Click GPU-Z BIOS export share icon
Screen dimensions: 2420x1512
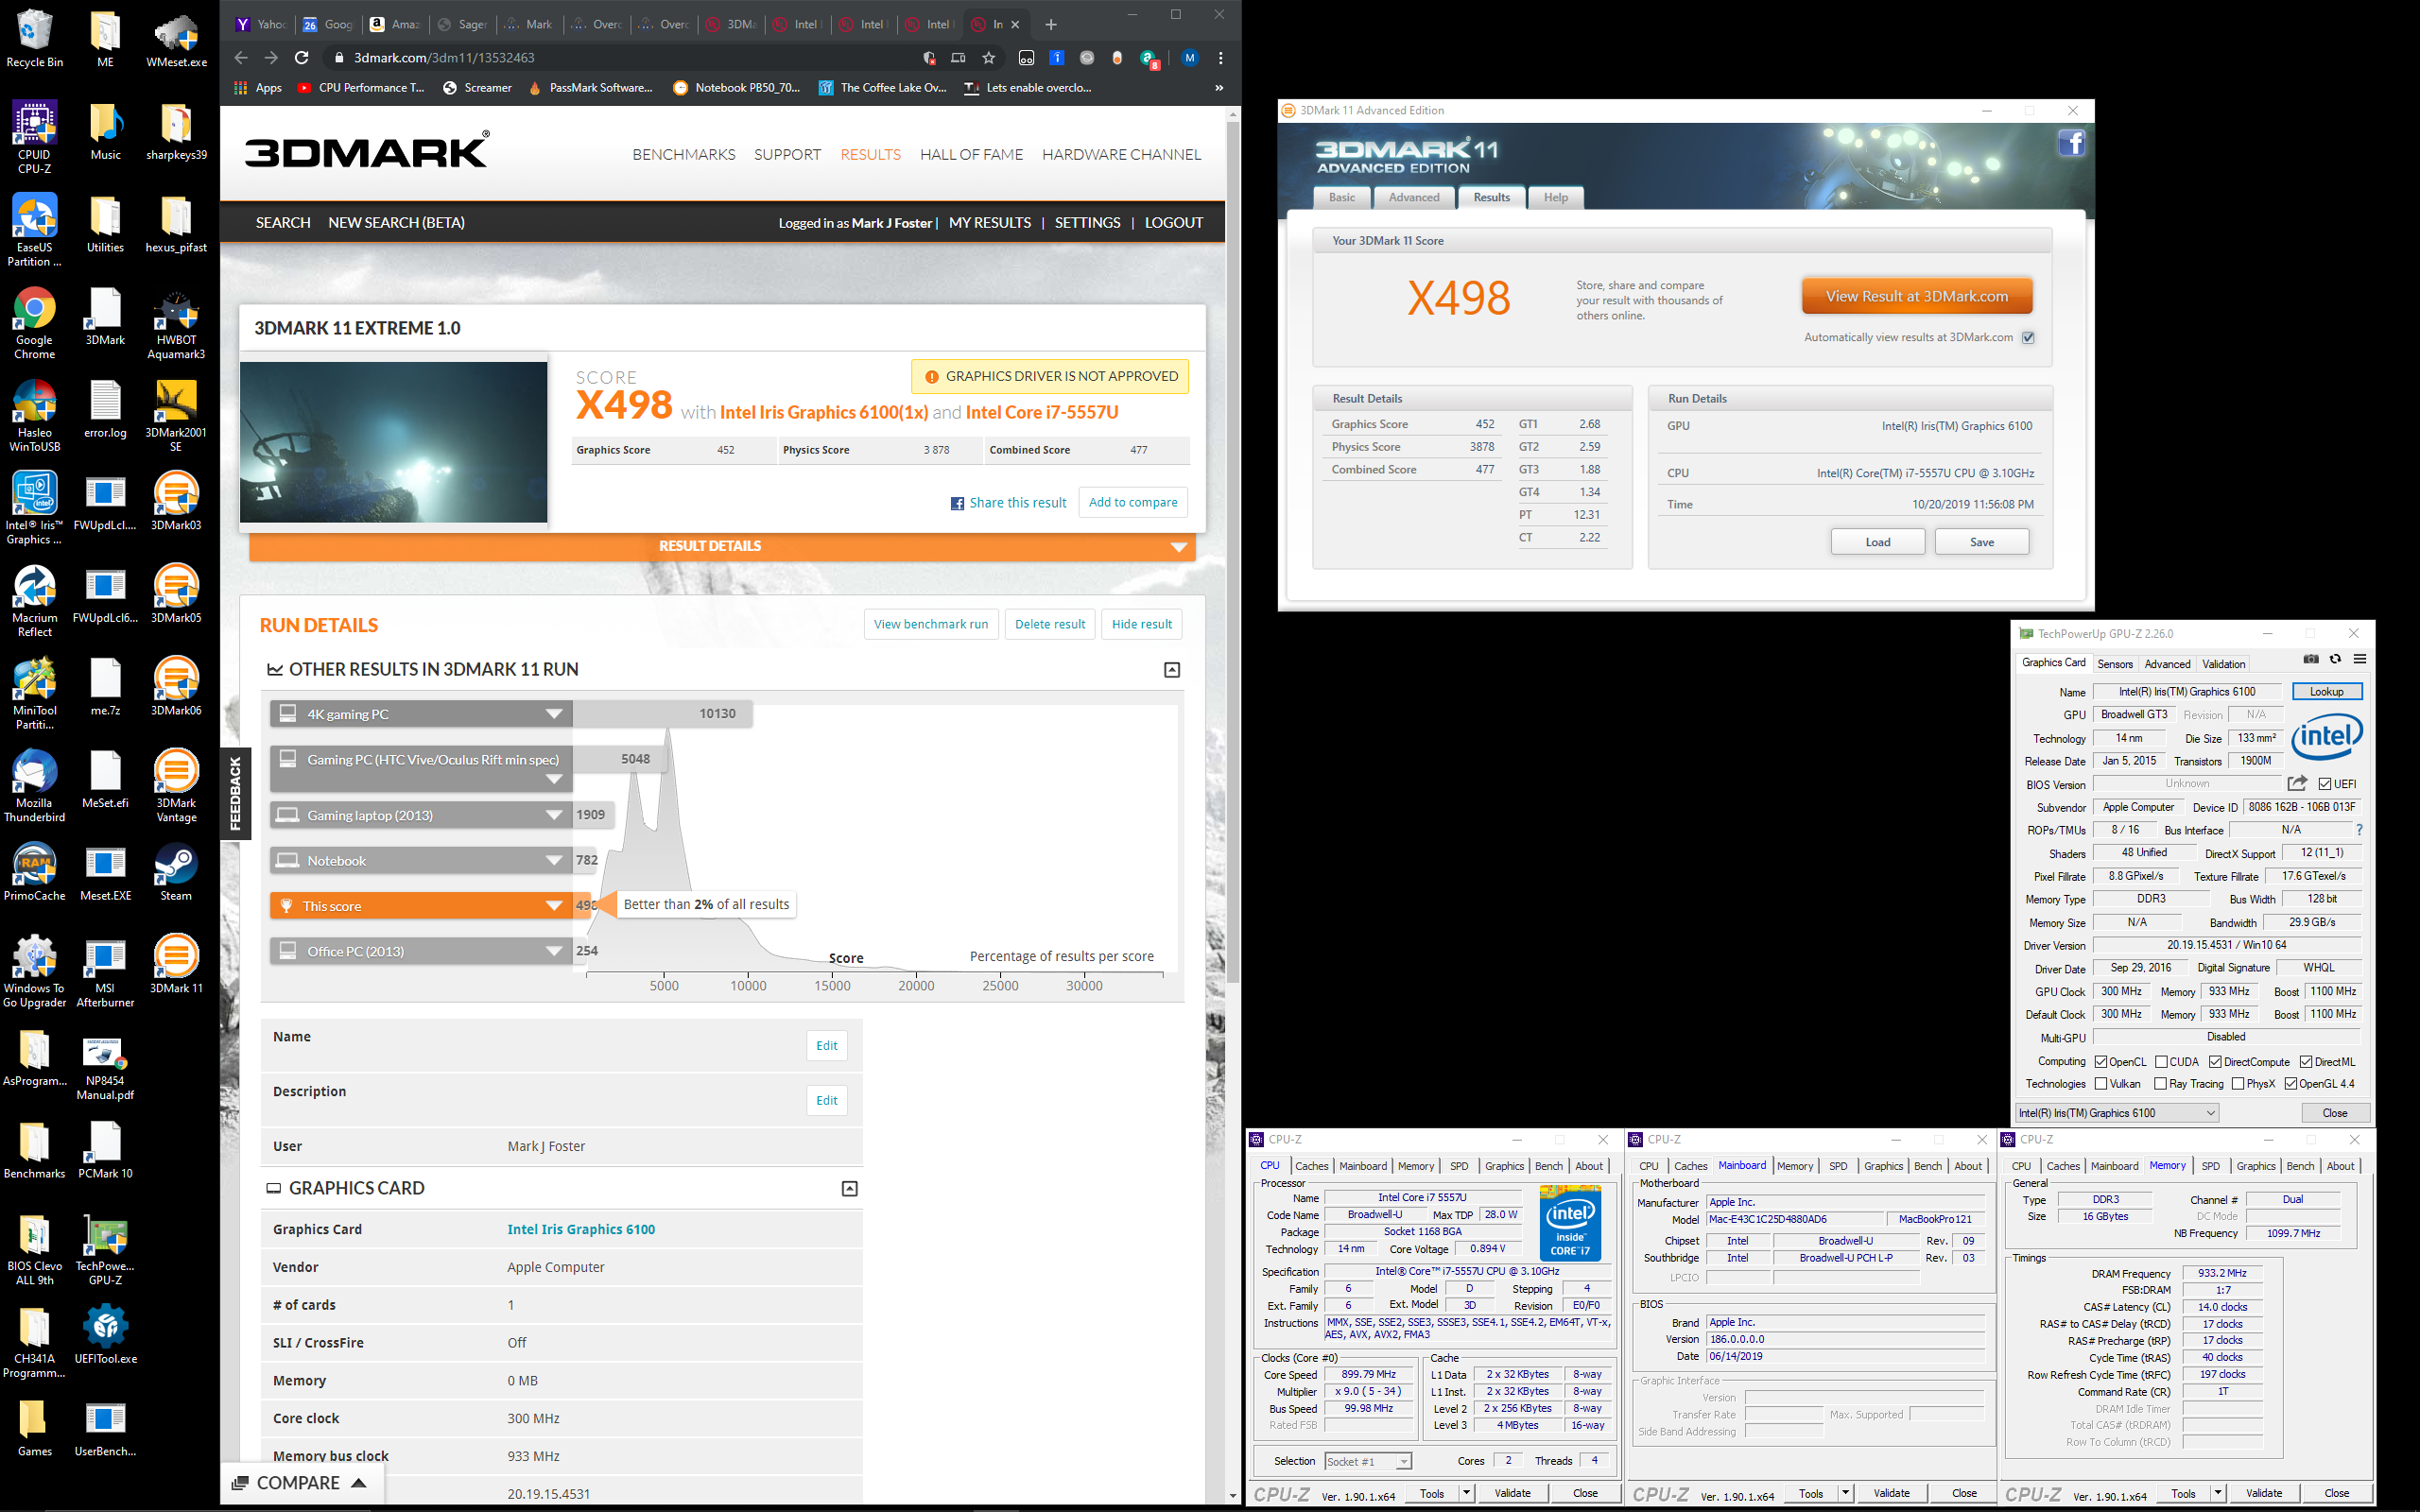[2298, 784]
